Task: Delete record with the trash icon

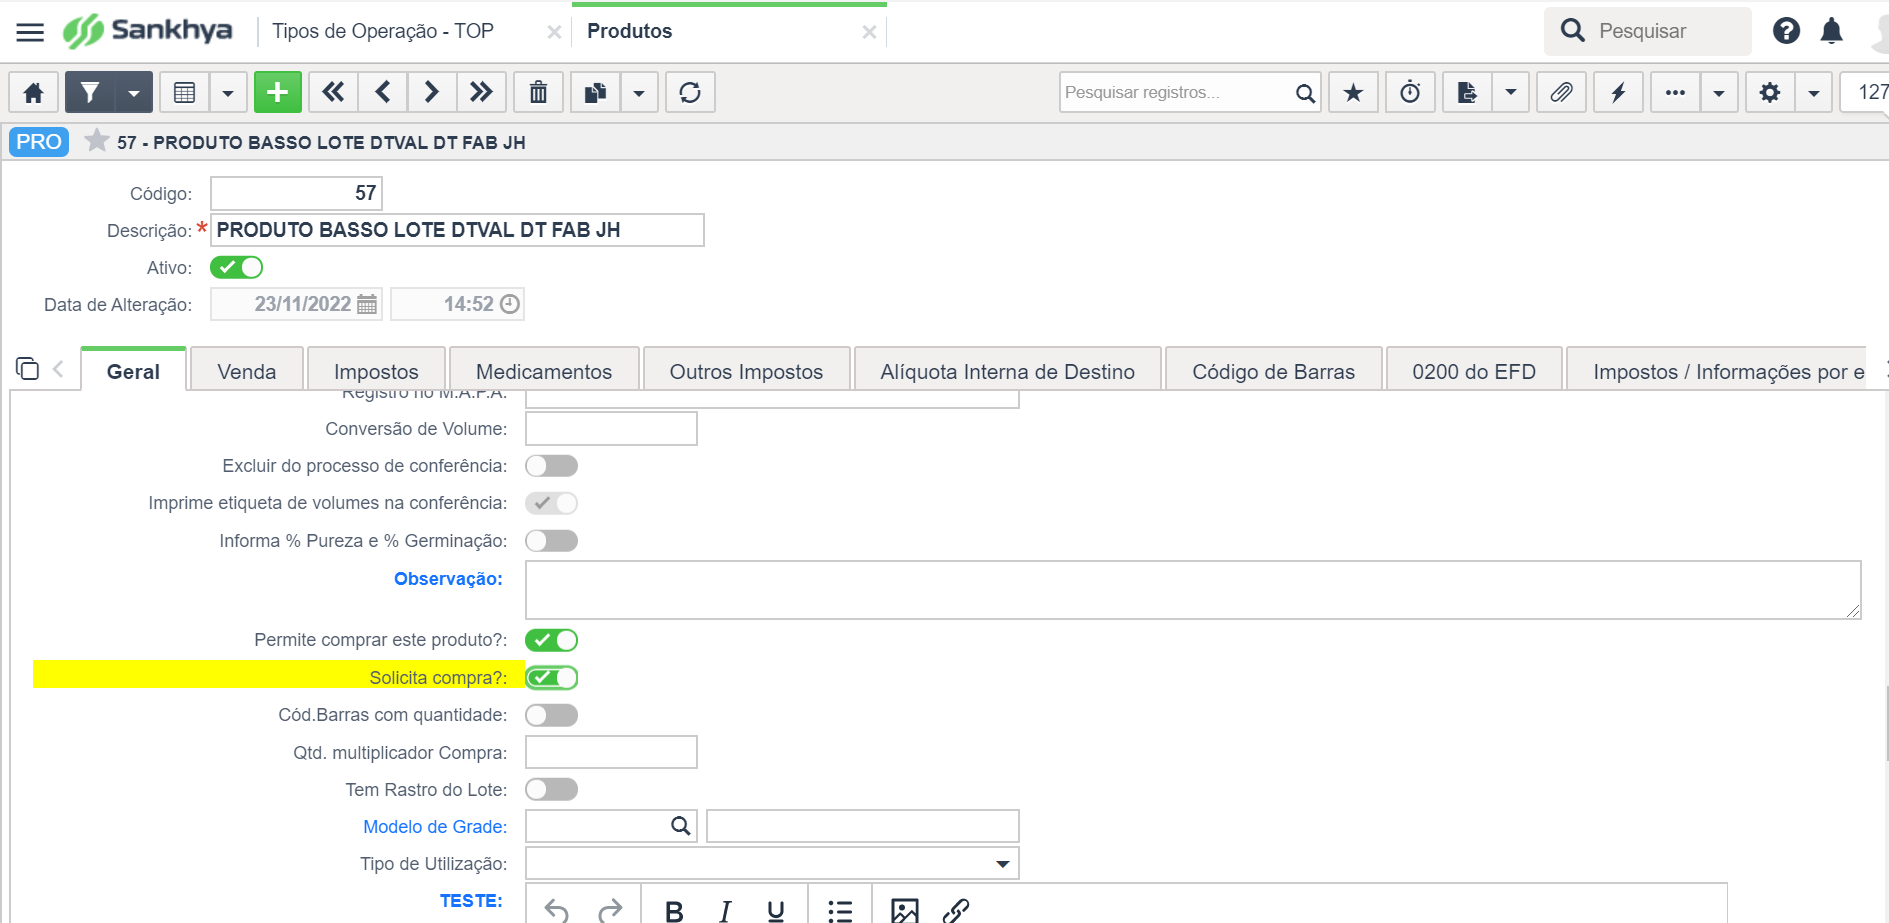Action: coord(538,92)
